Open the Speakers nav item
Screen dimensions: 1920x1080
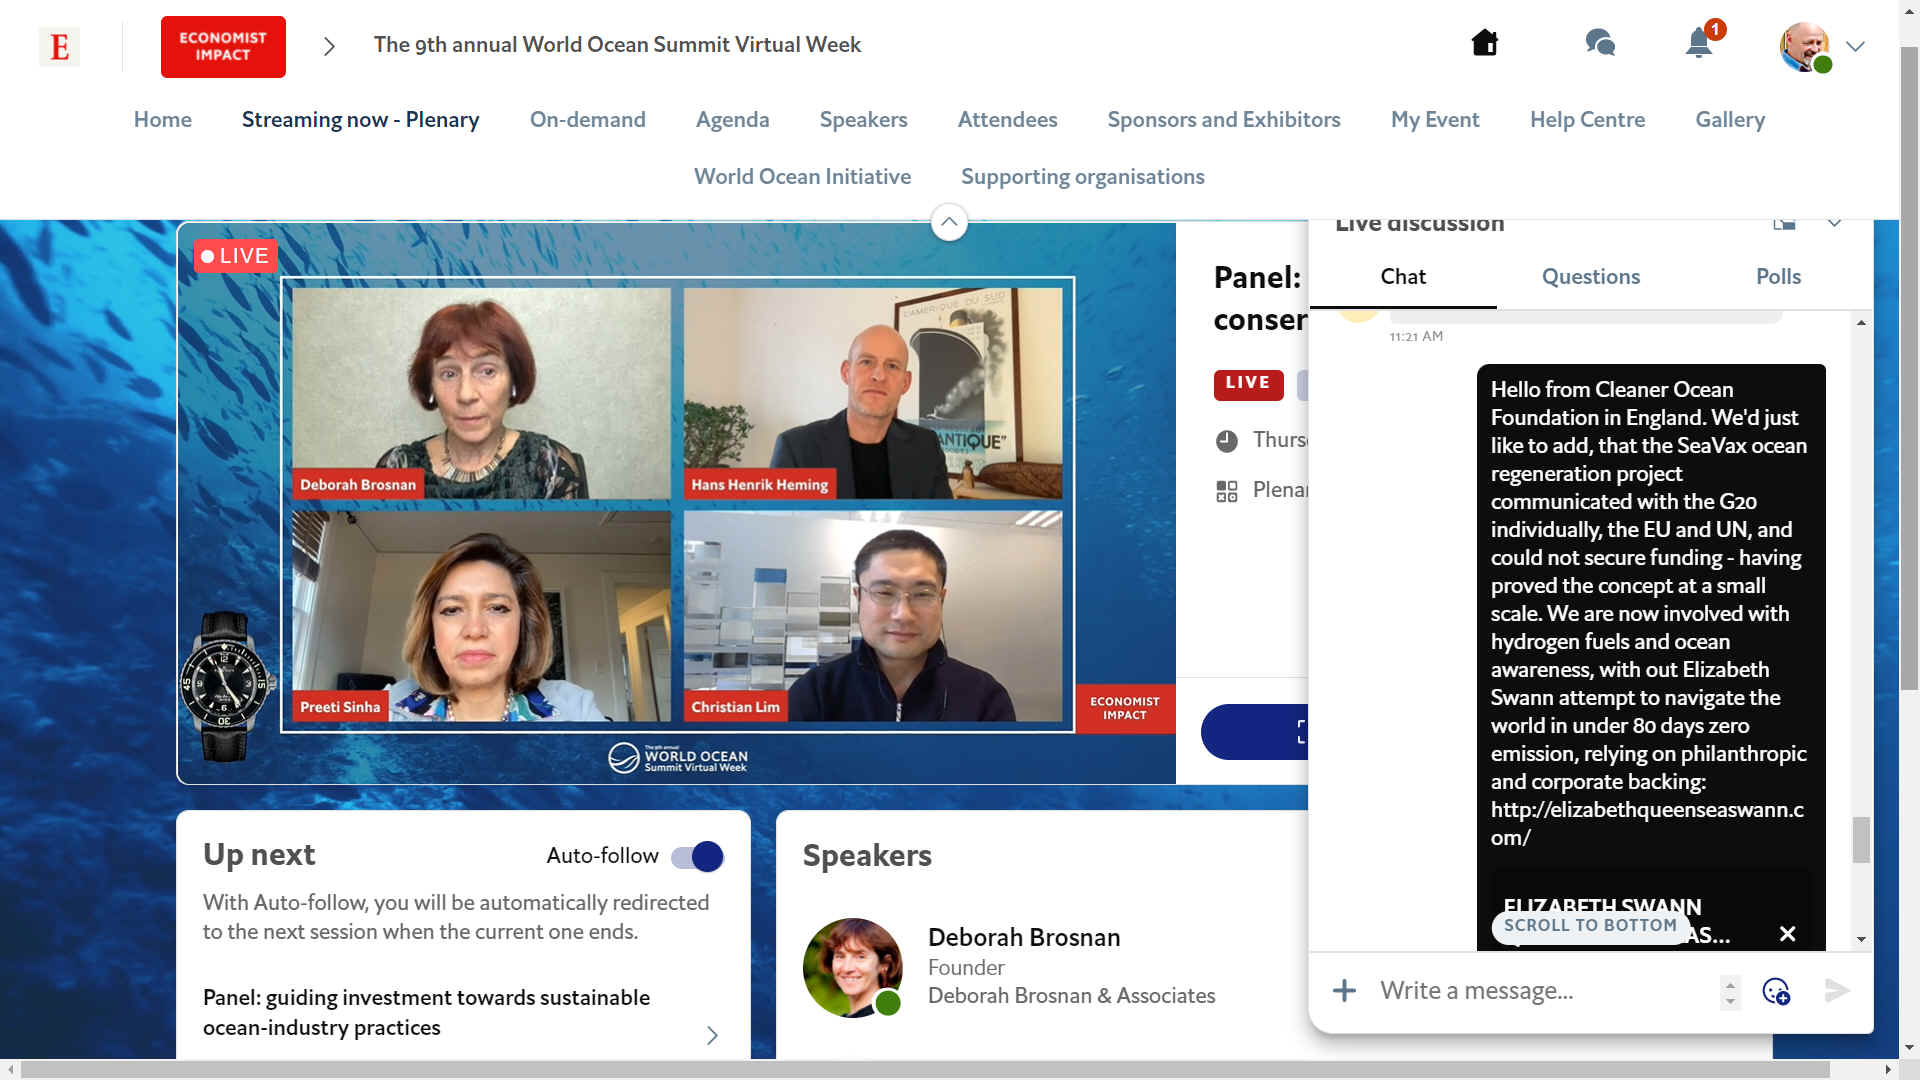pyautogui.click(x=864, y=119)
